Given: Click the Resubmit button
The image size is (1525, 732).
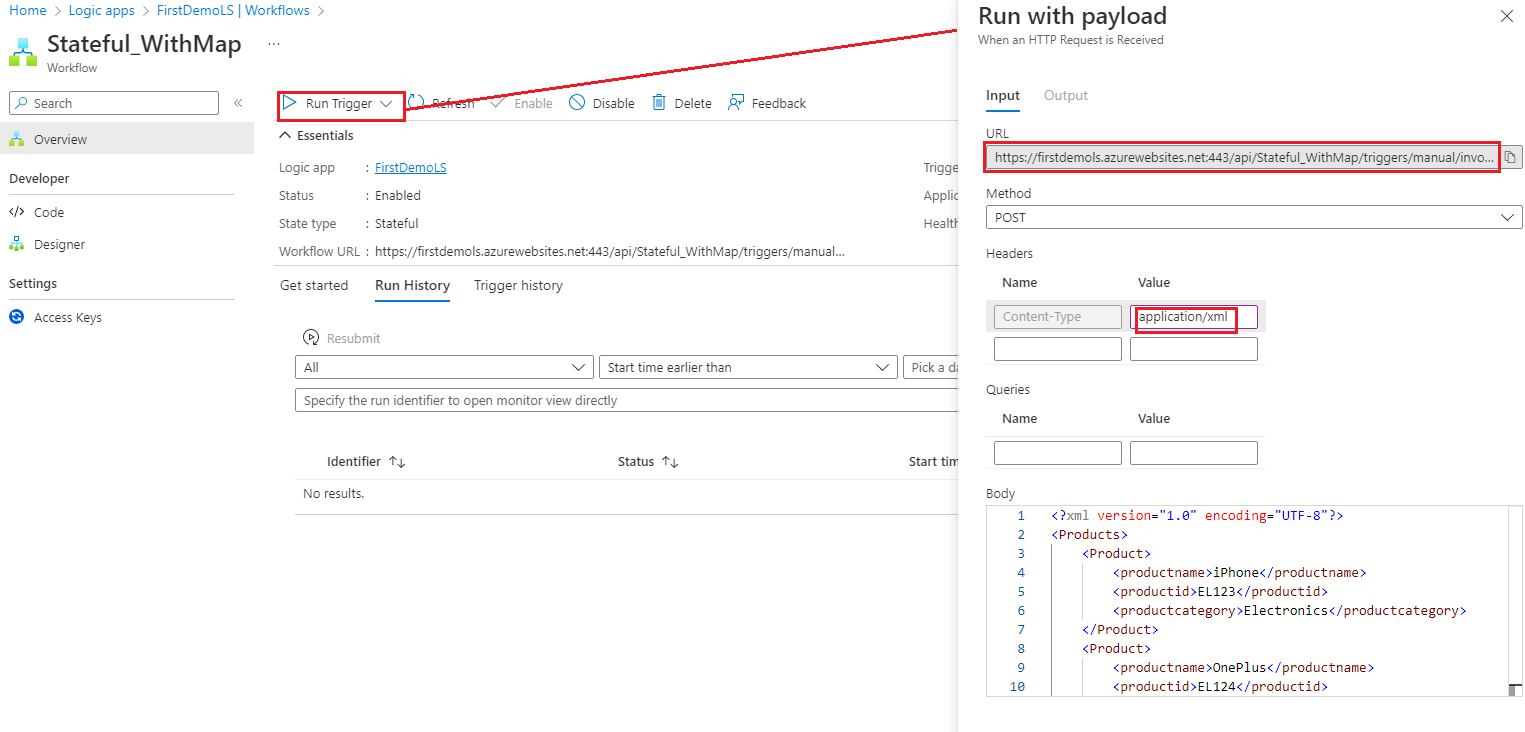Looking at the screenshot, I should (341, 338).
